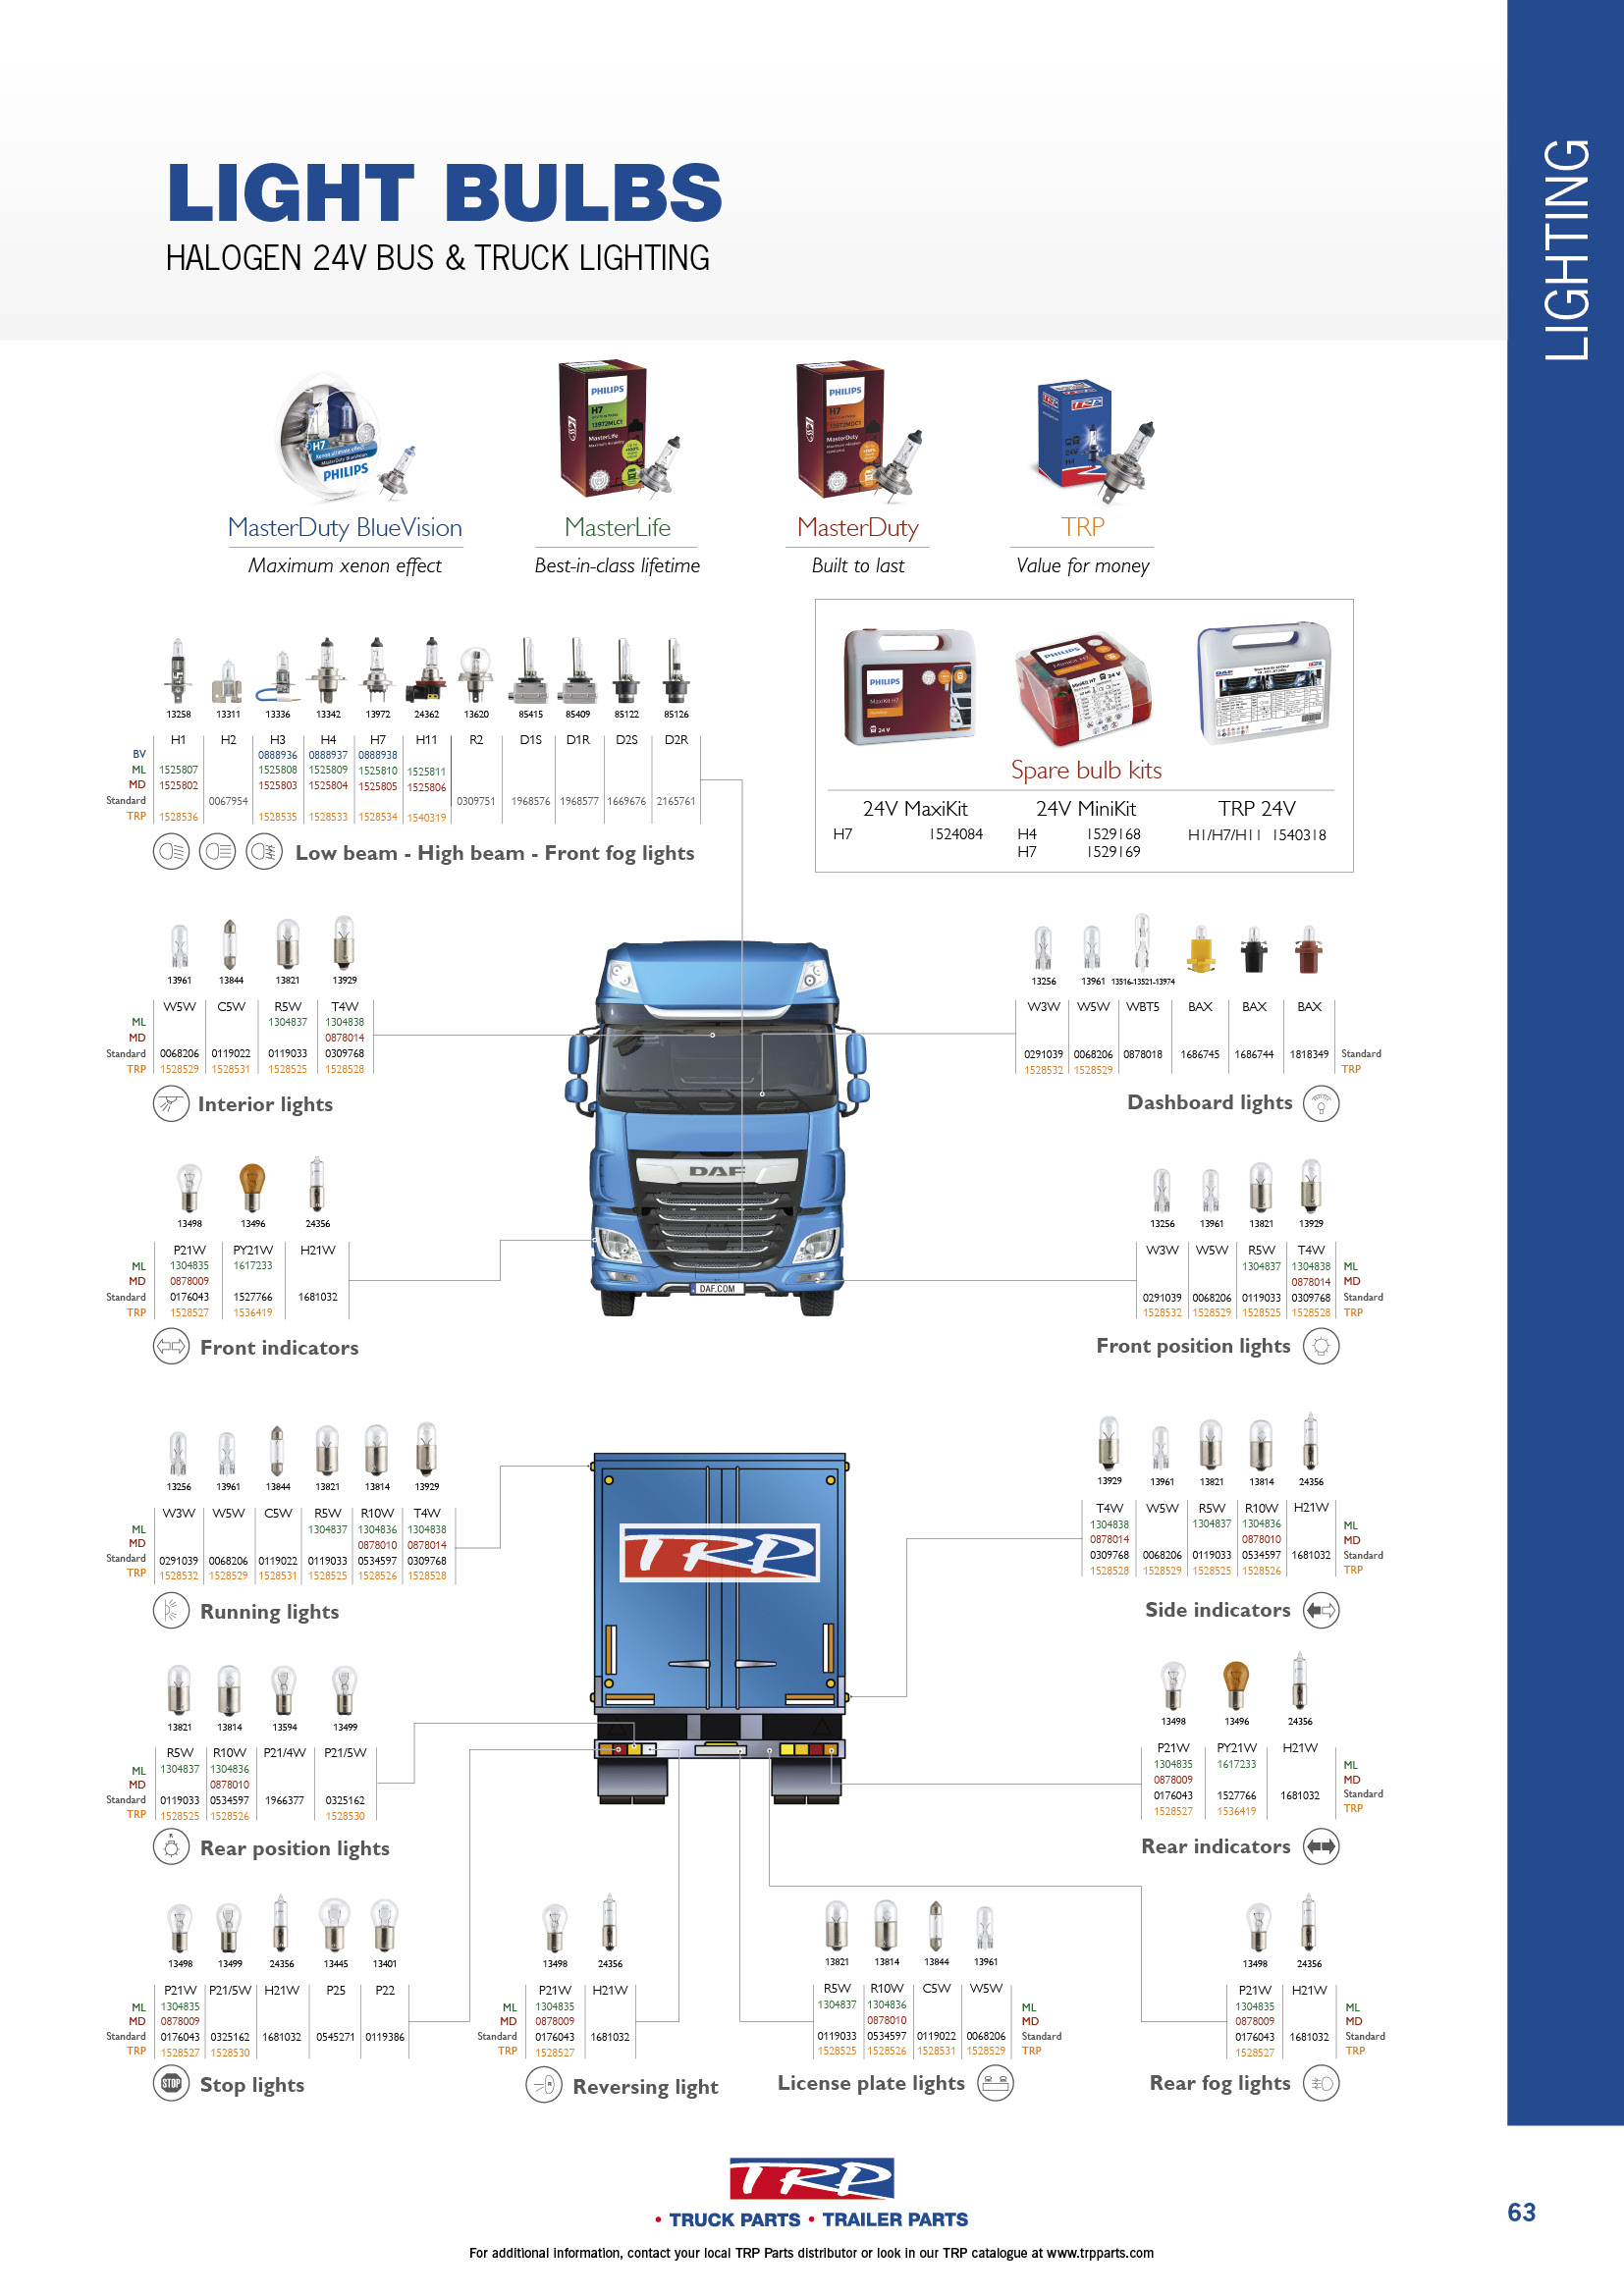Open the MasterLife bulb box image

coord(620,430)
